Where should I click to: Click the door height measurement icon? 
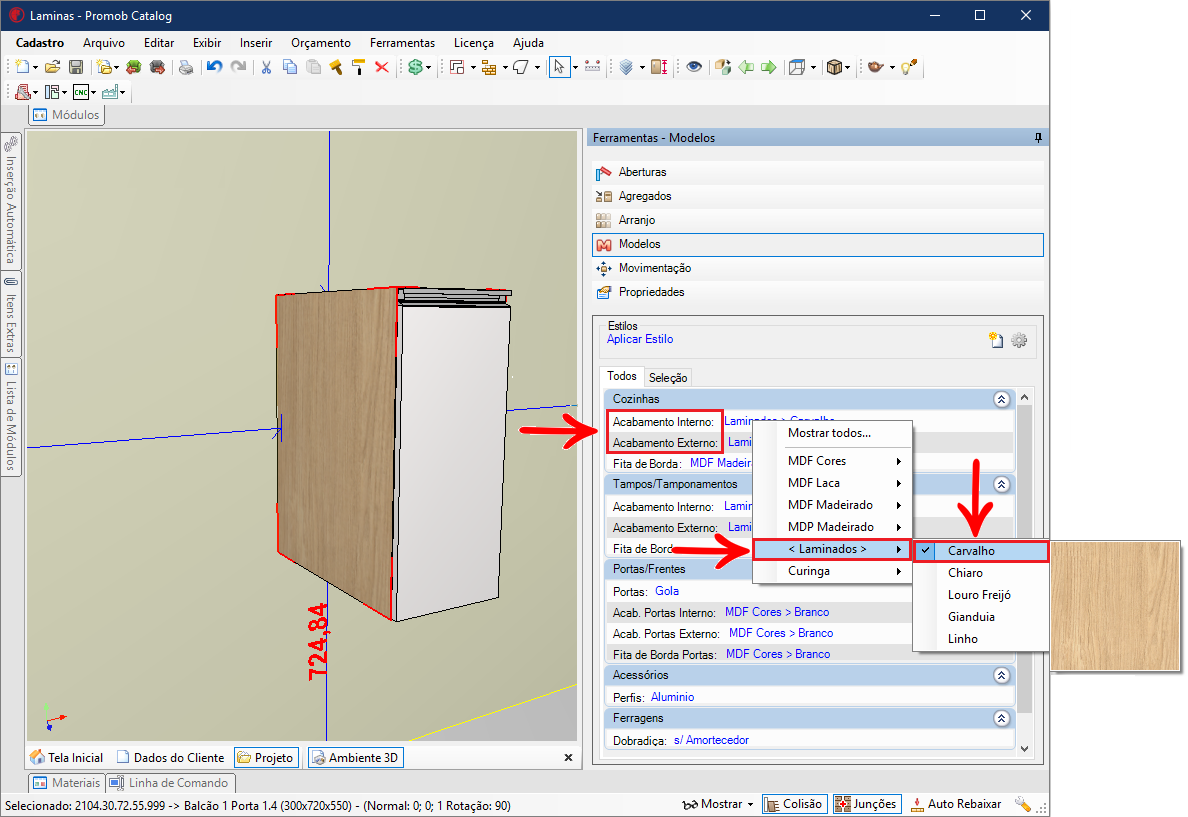(659, 67)
